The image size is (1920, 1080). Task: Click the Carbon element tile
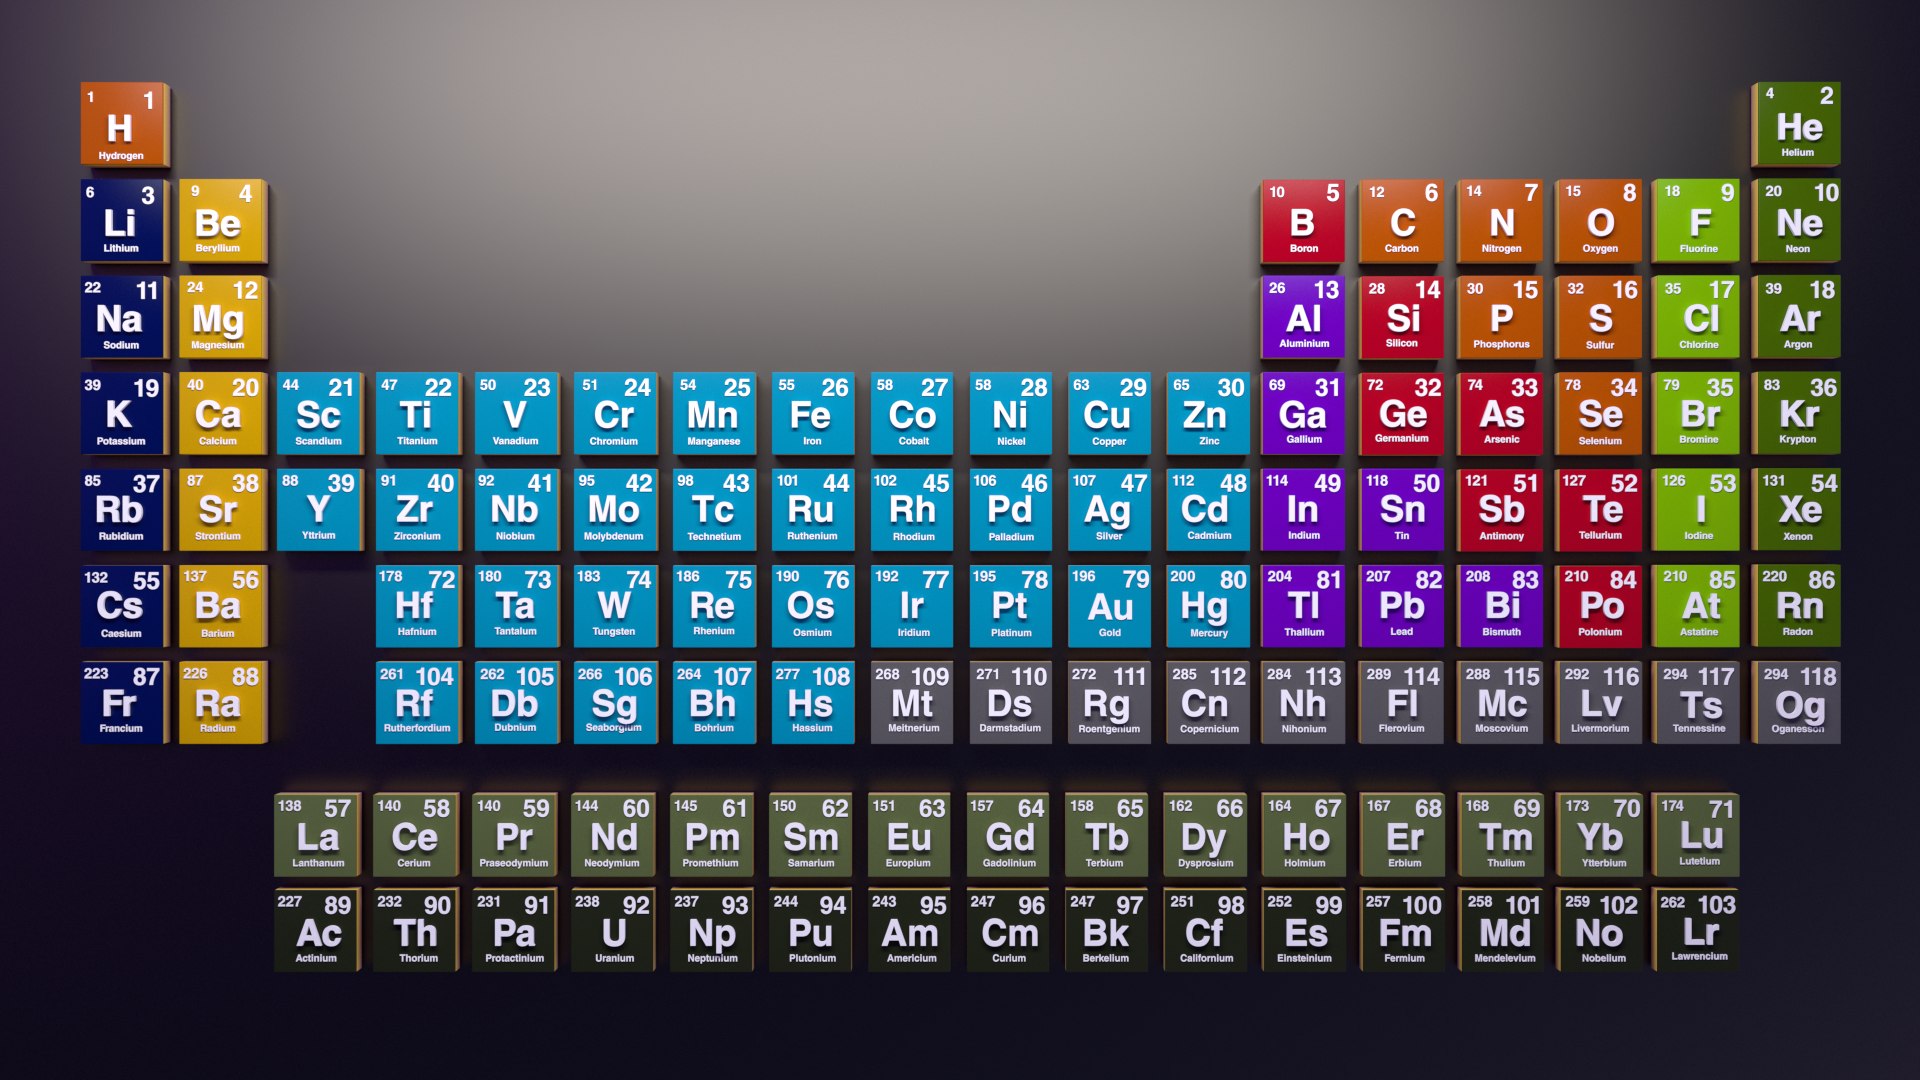[1401, 221]
